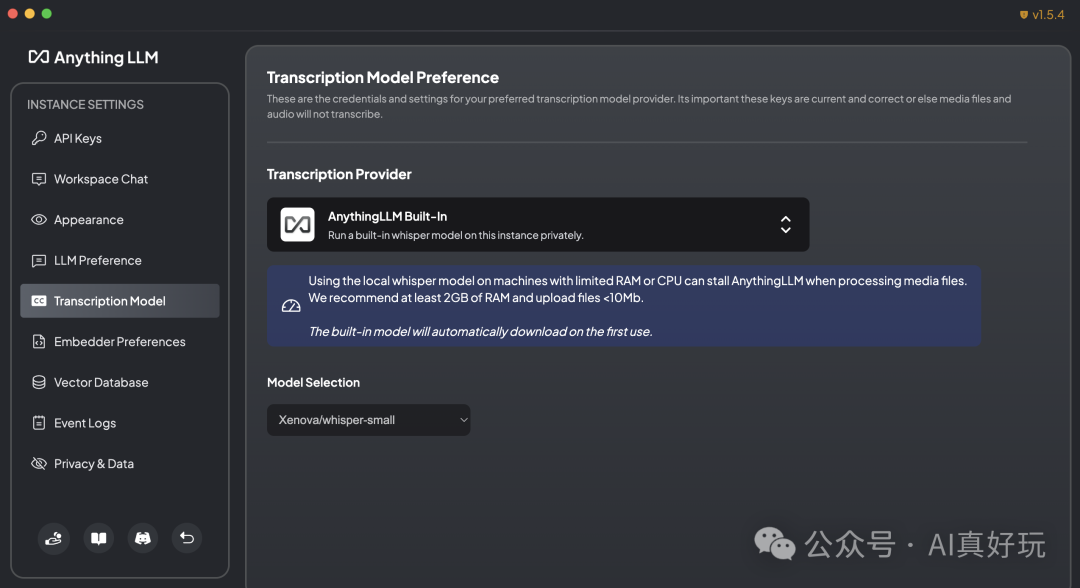Click the Appearance eye icon
This screenshot has width=1080, height=588.
tap(39, 220)
